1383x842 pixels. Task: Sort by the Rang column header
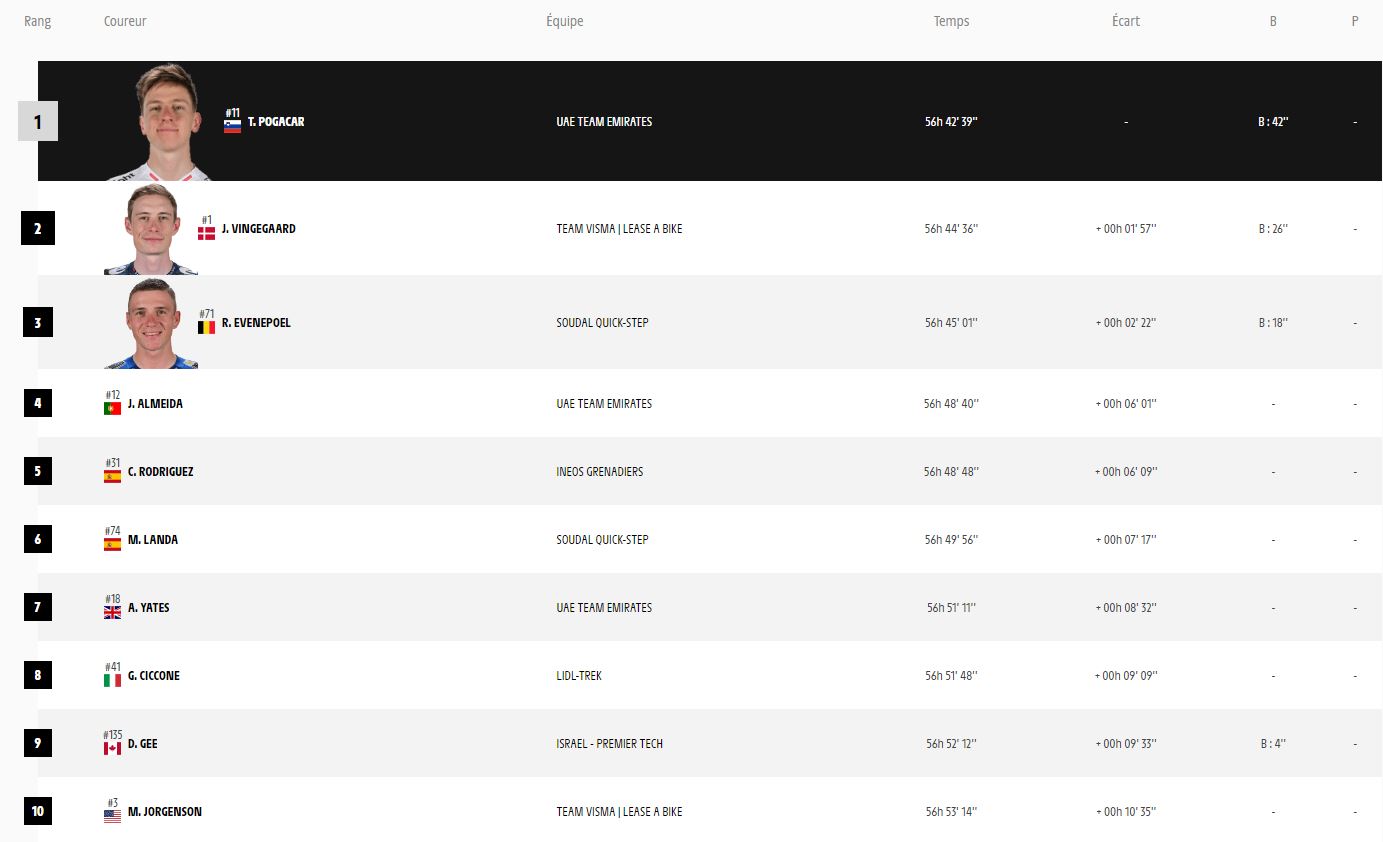click(38, 21)
